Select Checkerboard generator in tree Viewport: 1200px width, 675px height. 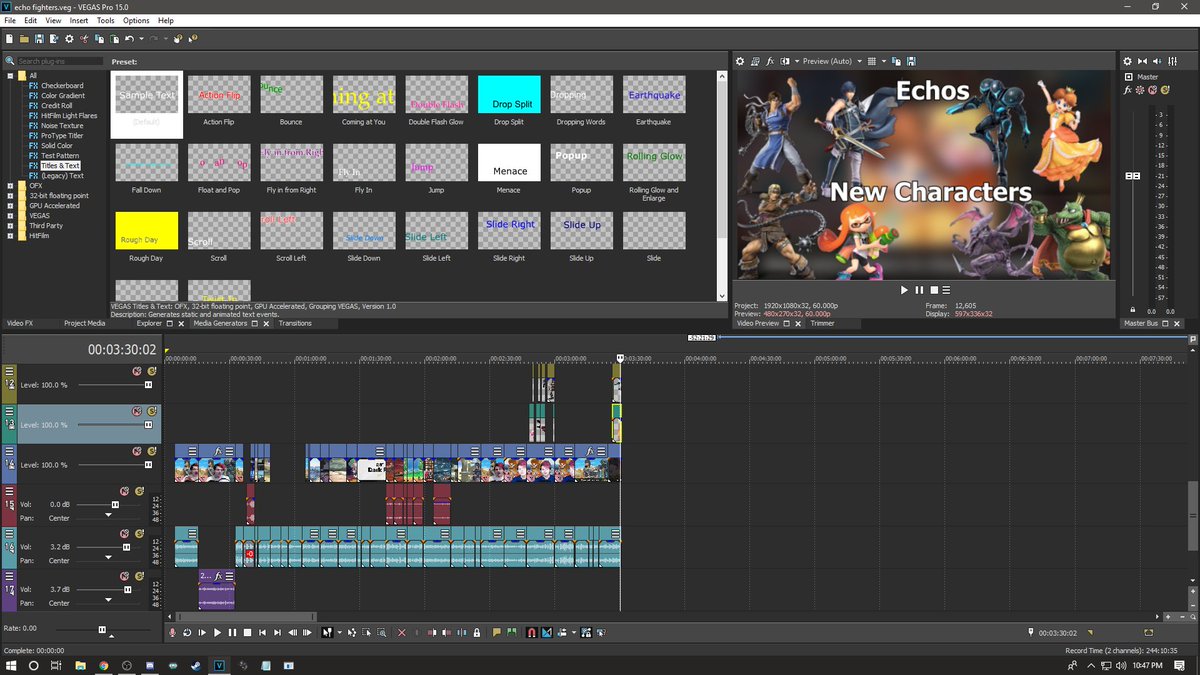(x=62, y=86)
